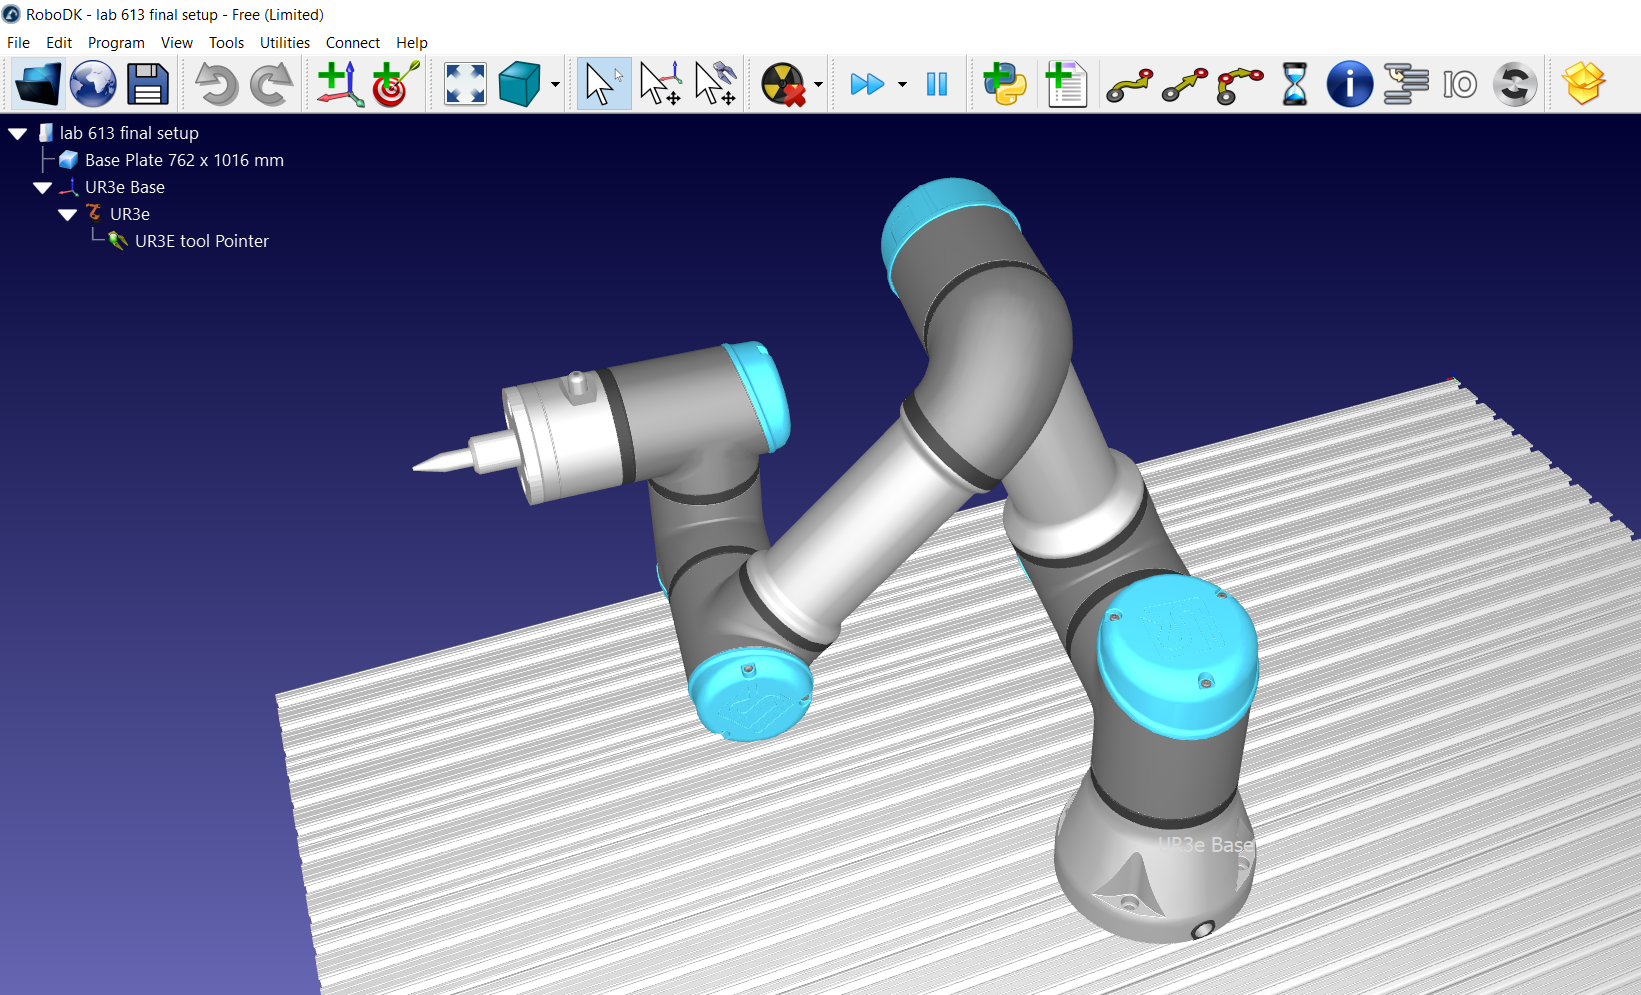The width and height of the screenshot is (1641, 995).
Task: Add a pause instruction with the hourglass icon
Action: (x=1295, y=84)
